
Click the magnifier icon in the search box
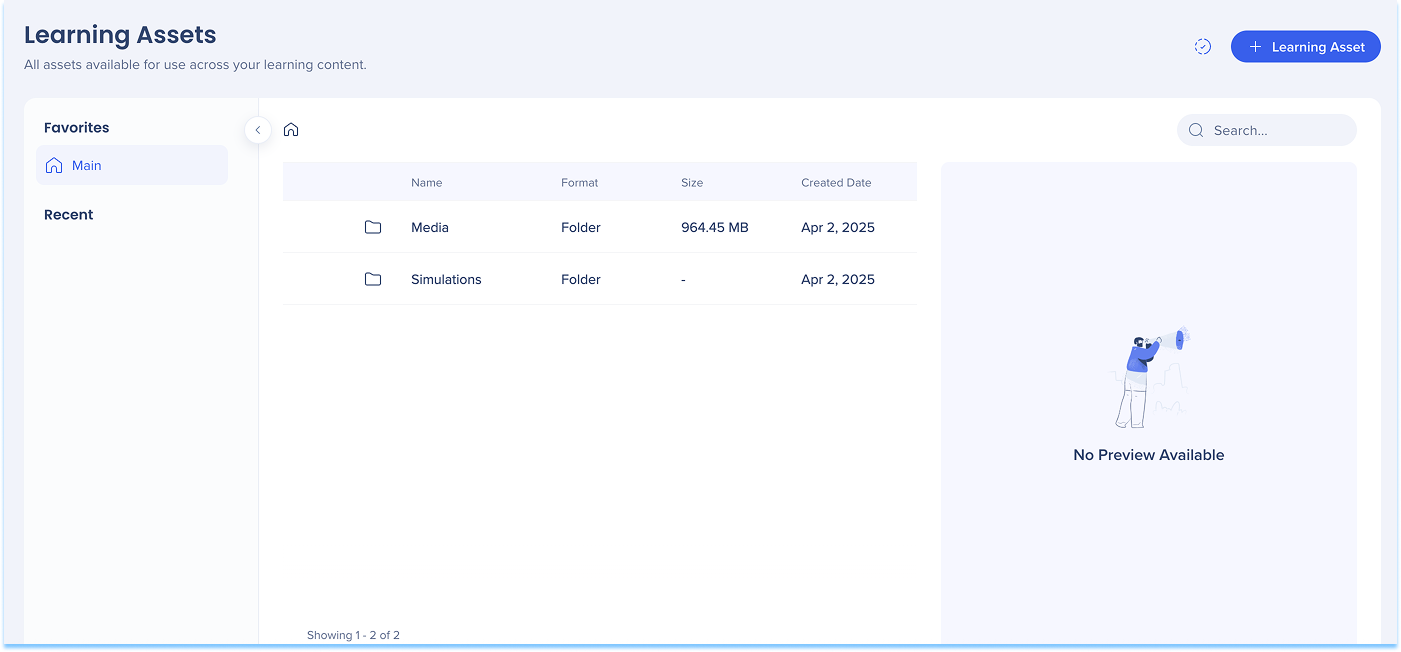click(1195, 130)
